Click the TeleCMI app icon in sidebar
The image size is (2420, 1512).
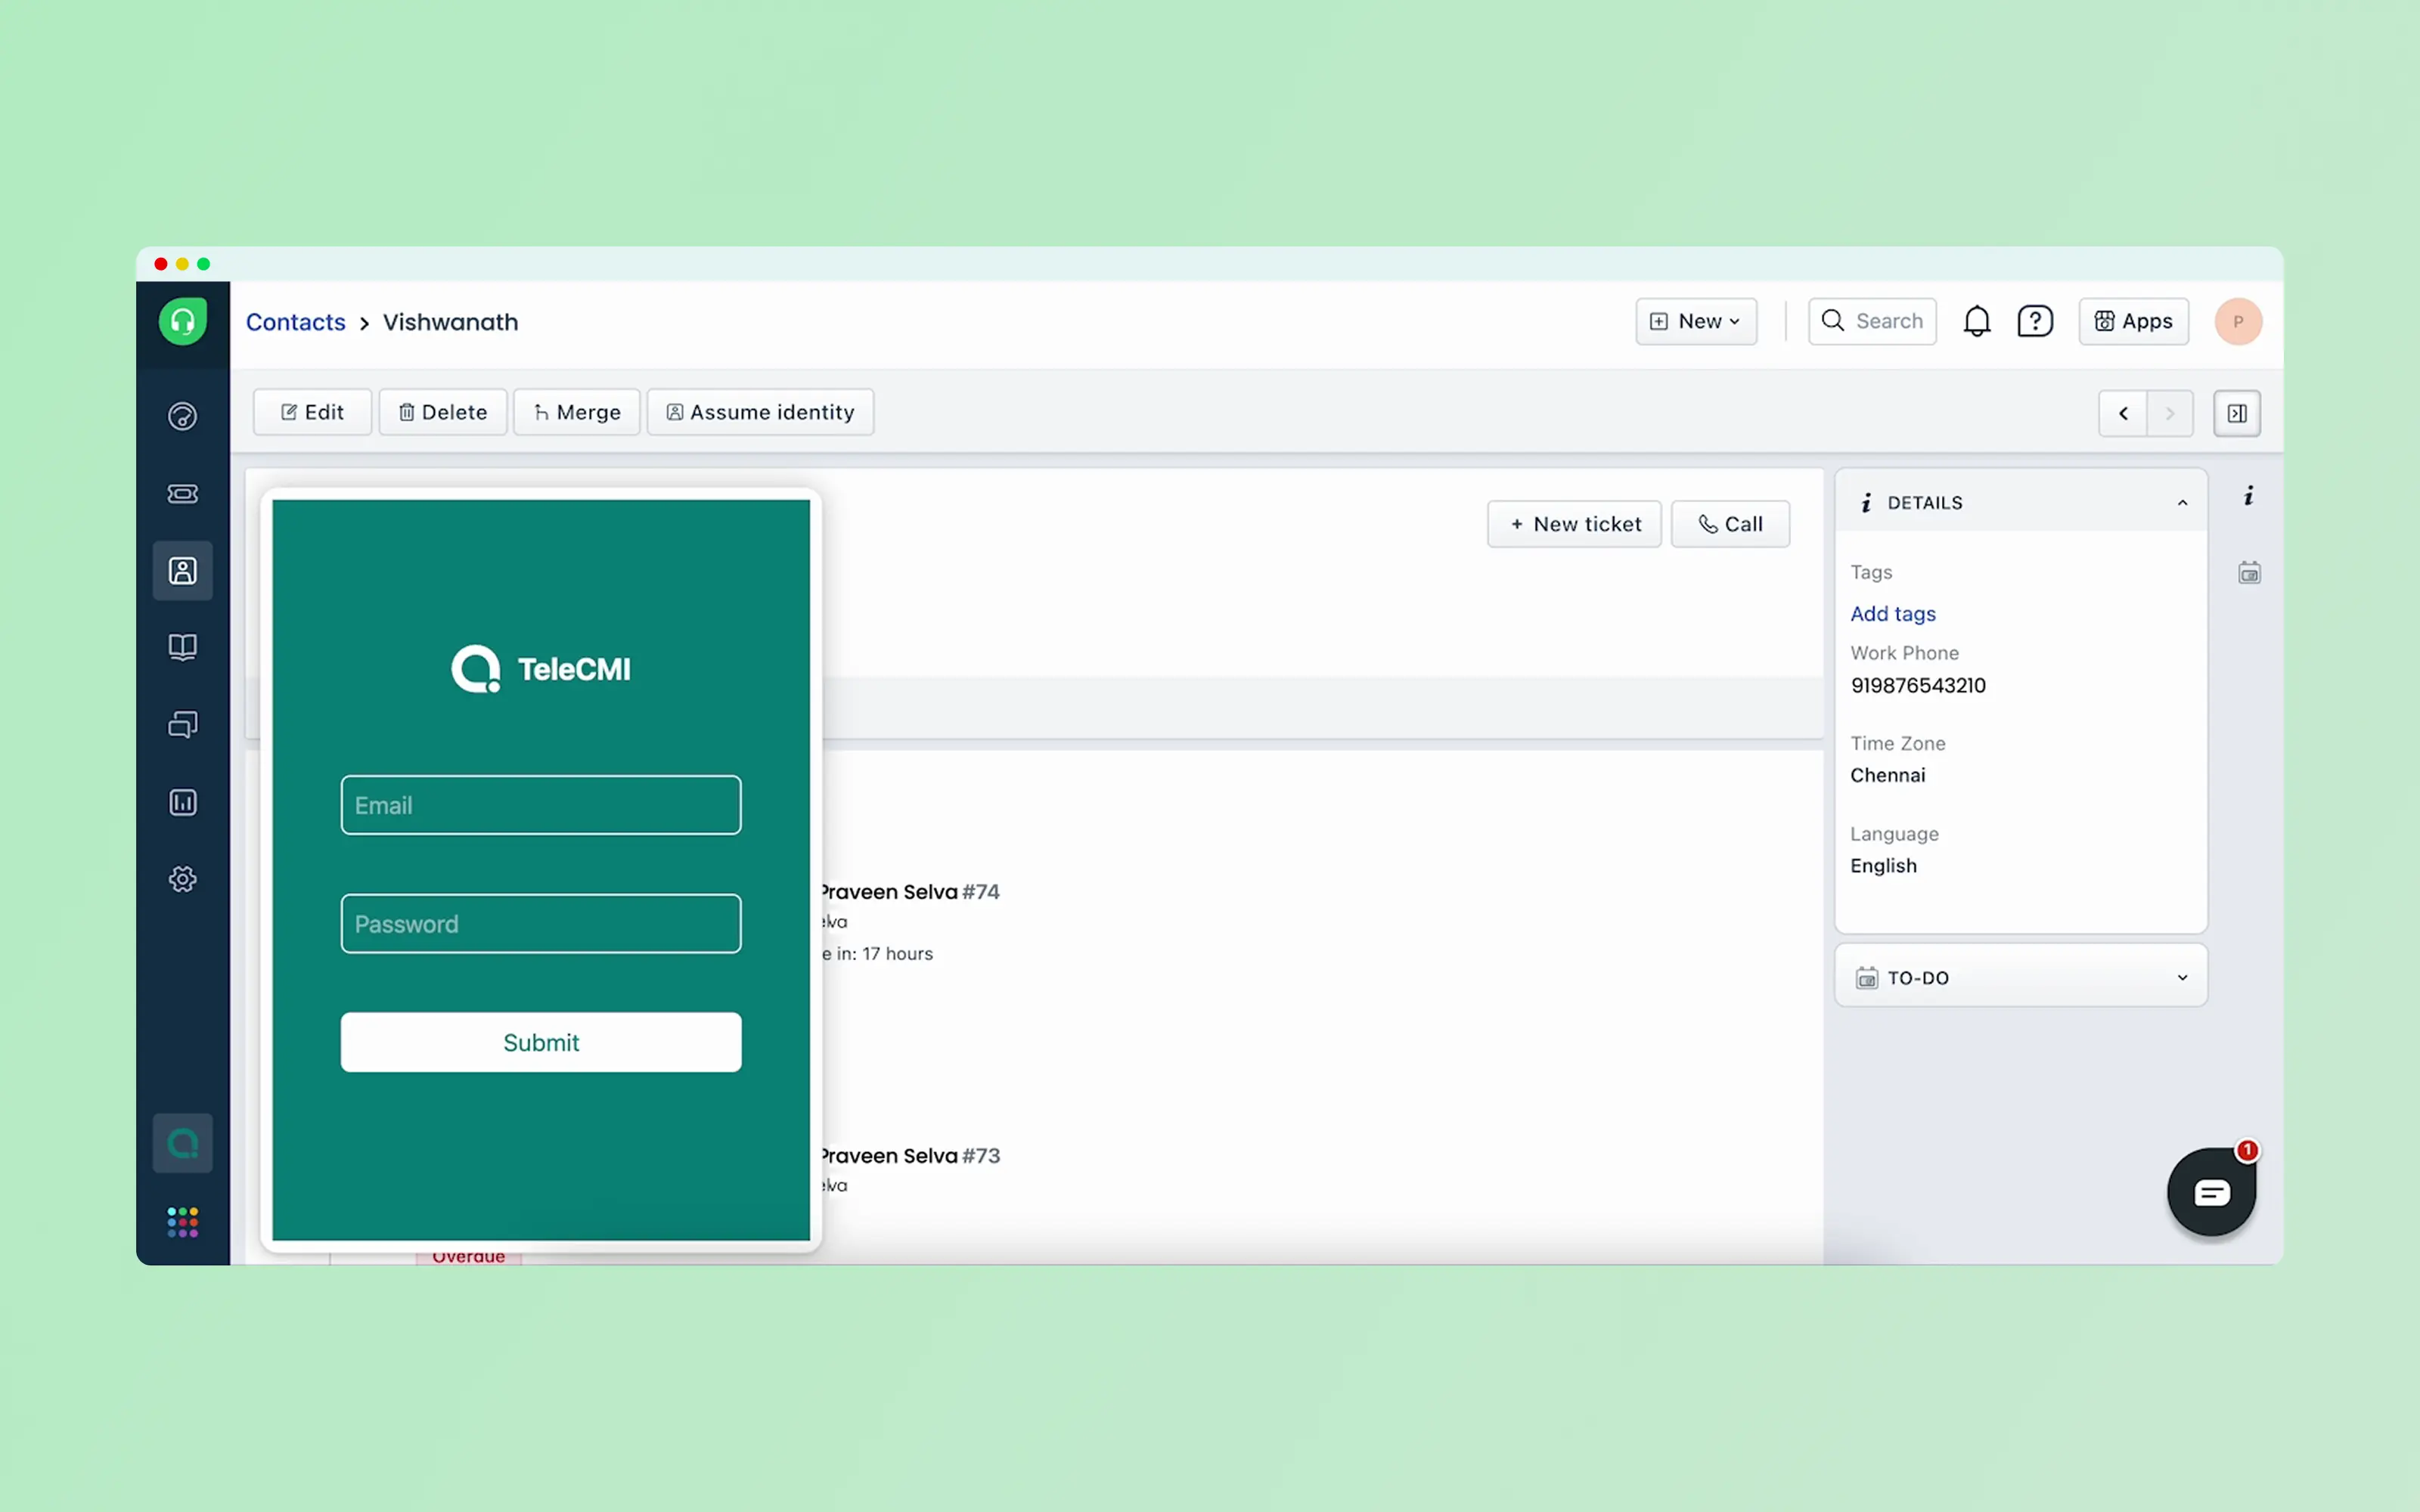(182, 1143)
